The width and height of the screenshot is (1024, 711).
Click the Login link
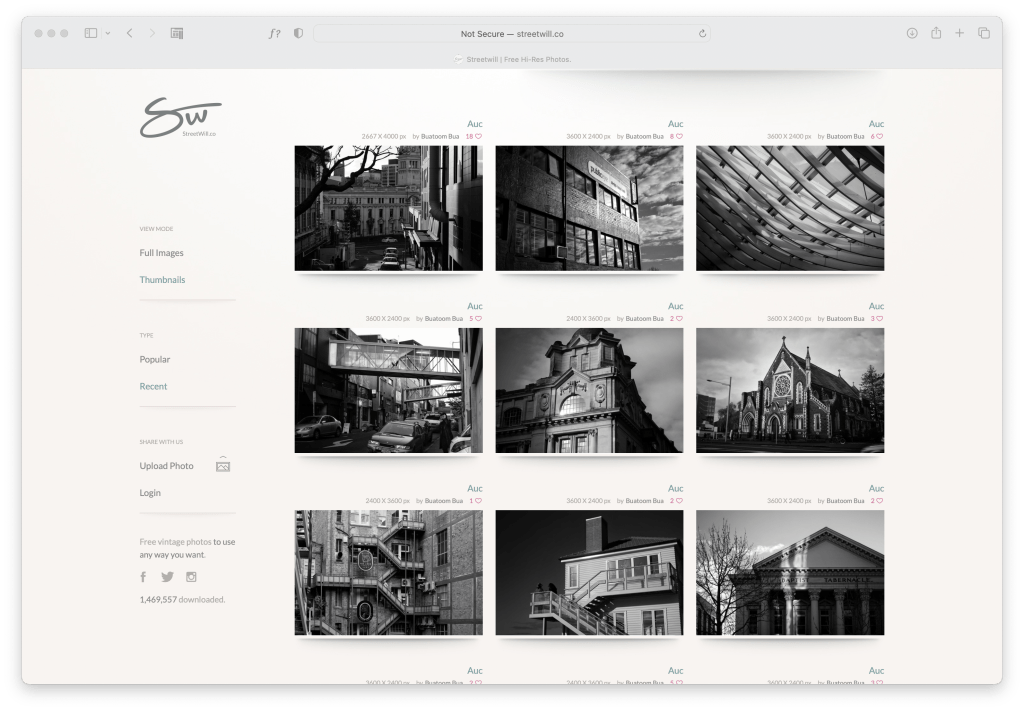[x=150, y=493]
